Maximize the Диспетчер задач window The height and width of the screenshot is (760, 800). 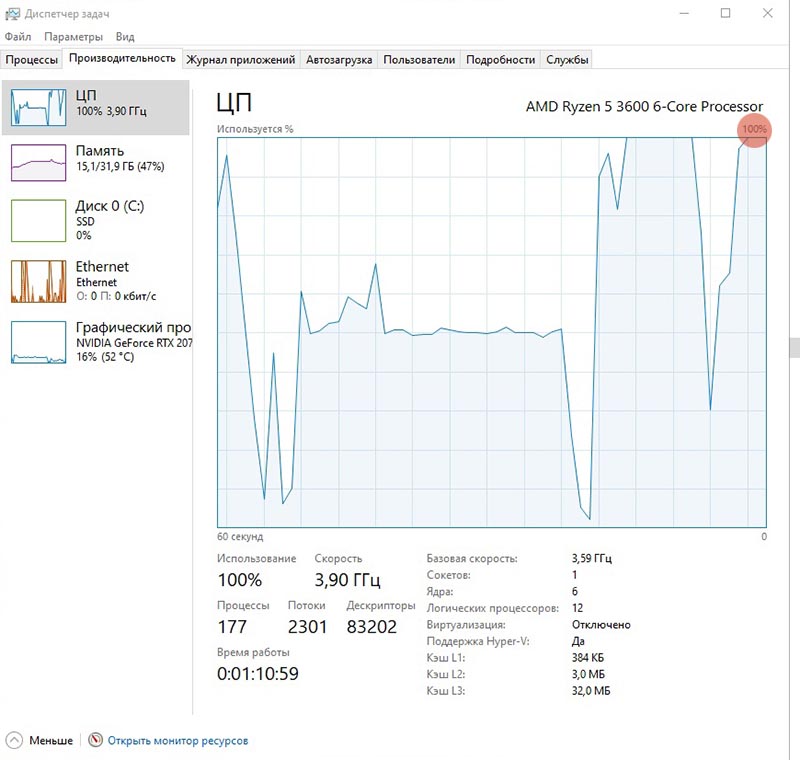(726, 13)
